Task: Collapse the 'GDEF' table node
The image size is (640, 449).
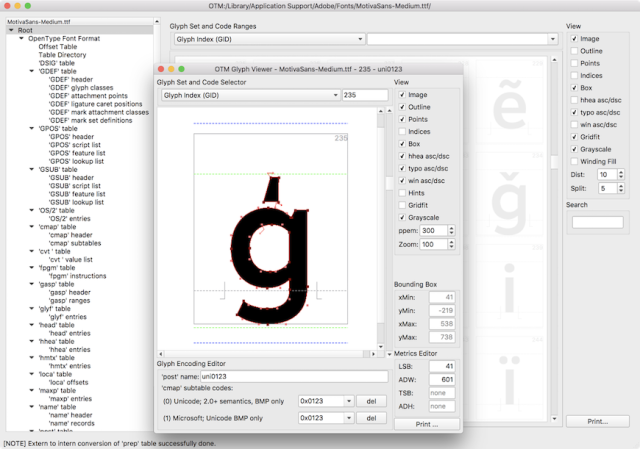Action: 31,73
